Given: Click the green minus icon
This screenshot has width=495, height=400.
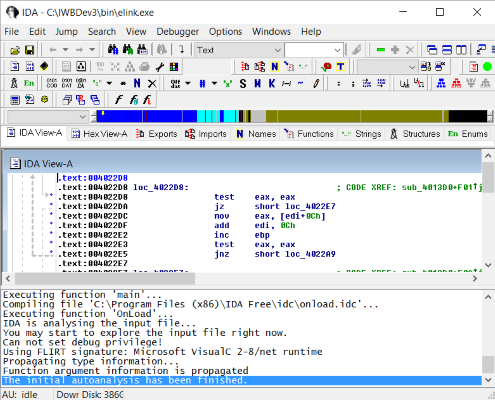Looking at the screenshot, I should point(381,50).
